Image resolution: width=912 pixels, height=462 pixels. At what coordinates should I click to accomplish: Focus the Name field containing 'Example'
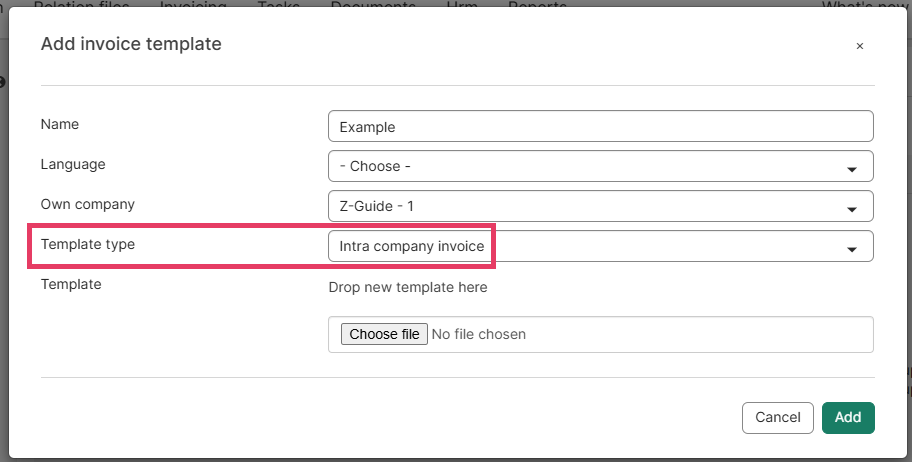[600, 126]
